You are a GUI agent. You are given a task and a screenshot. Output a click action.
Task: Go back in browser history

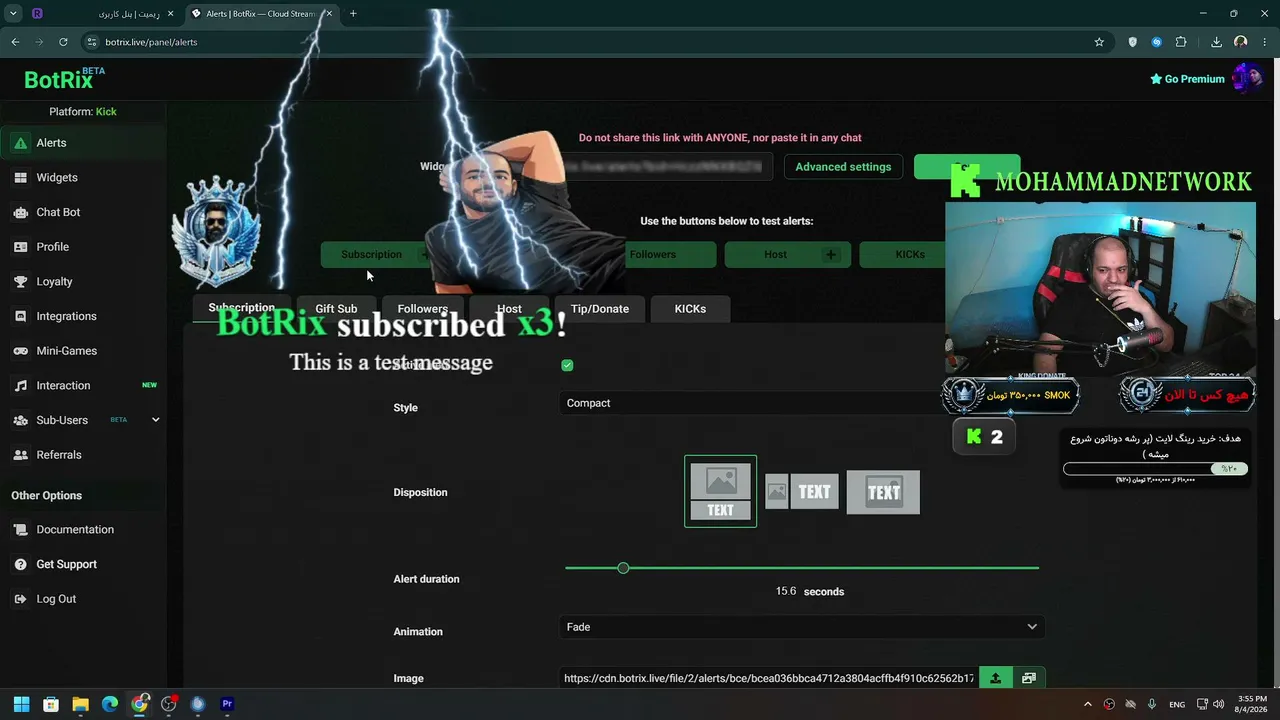point(15,42)
